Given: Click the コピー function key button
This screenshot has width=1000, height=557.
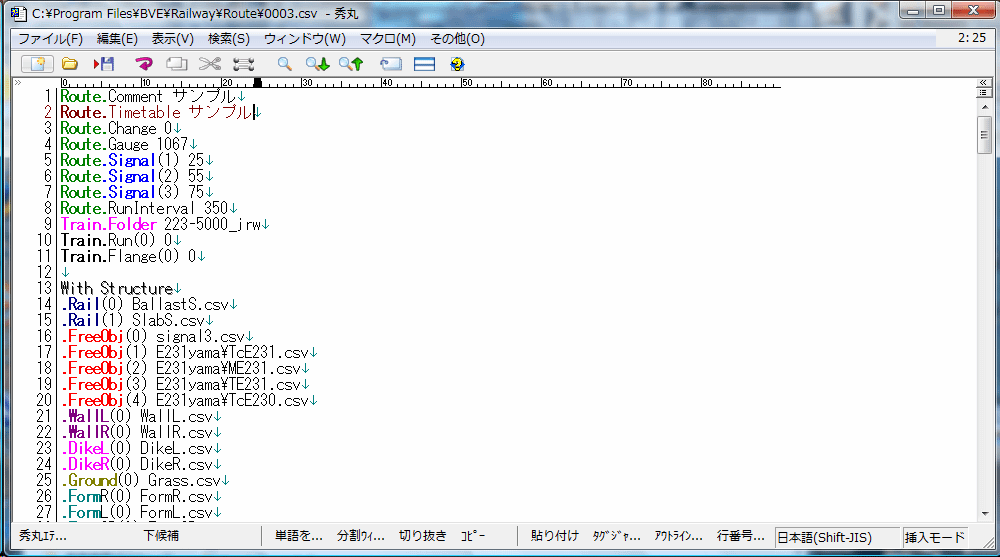Looking at the screenshot, I should click(x=473, y=536).
